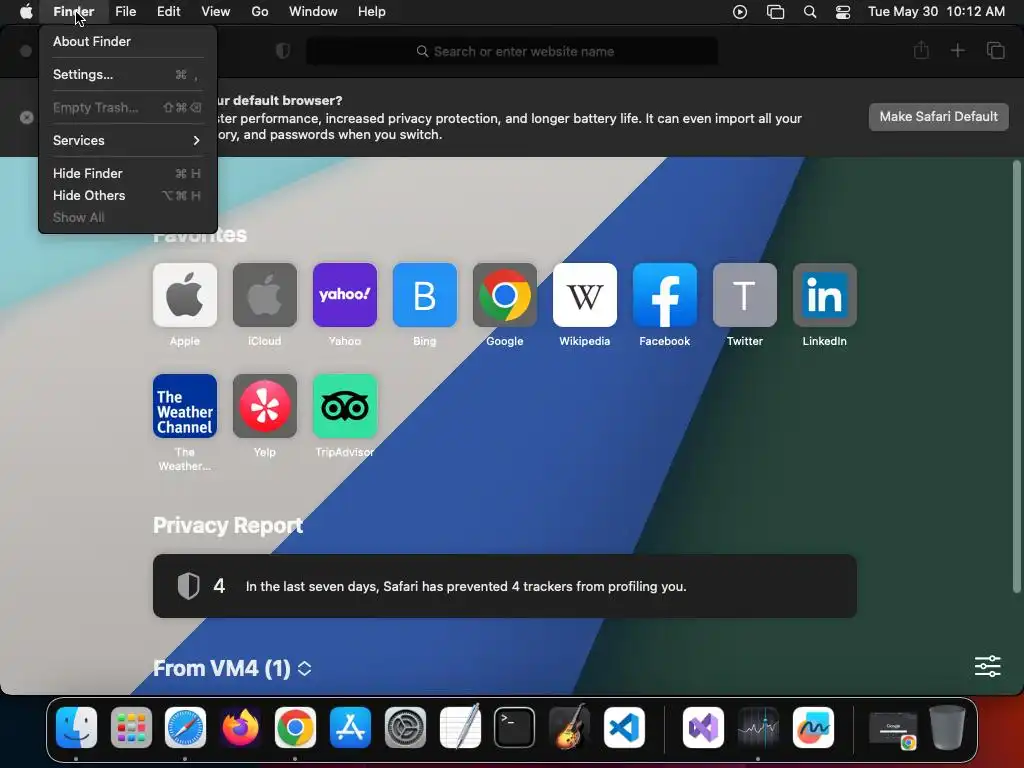
Task: Open the Privacy Report tracker summary
Action: pos(505,586)
